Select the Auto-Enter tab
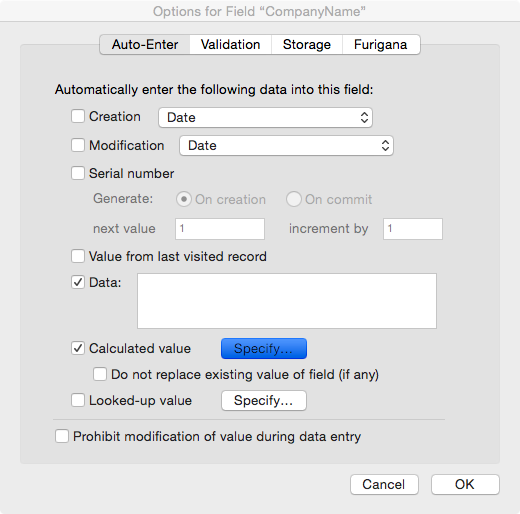Image resolution: width=520 pixels, height=514 pixels. click(145, 44)
